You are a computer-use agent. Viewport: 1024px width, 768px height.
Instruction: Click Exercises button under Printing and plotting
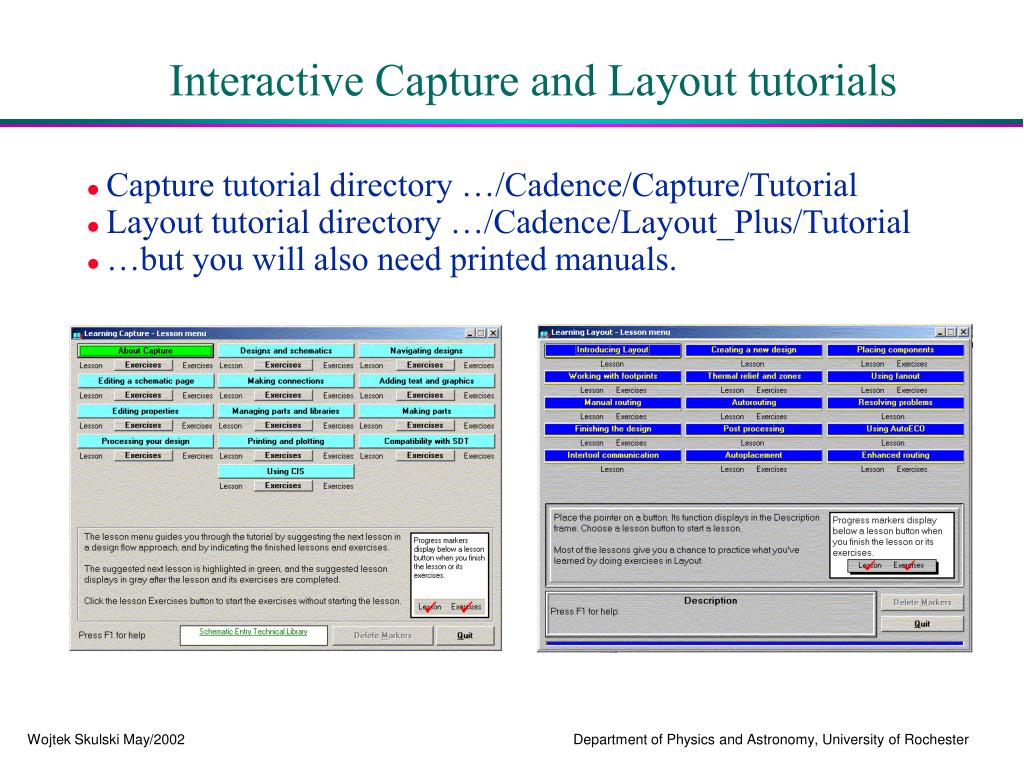click(283, 455)
